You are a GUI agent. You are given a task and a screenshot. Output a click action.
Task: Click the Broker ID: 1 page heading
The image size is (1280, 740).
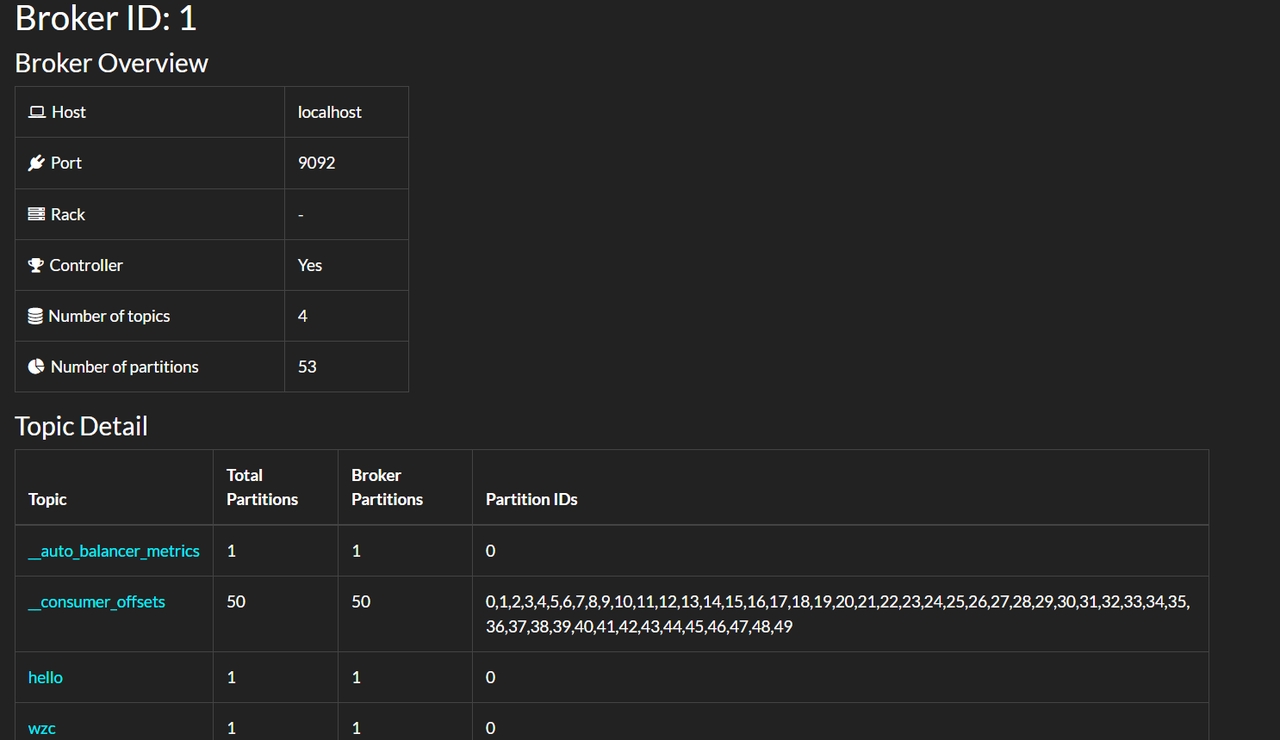coord(106,18)
